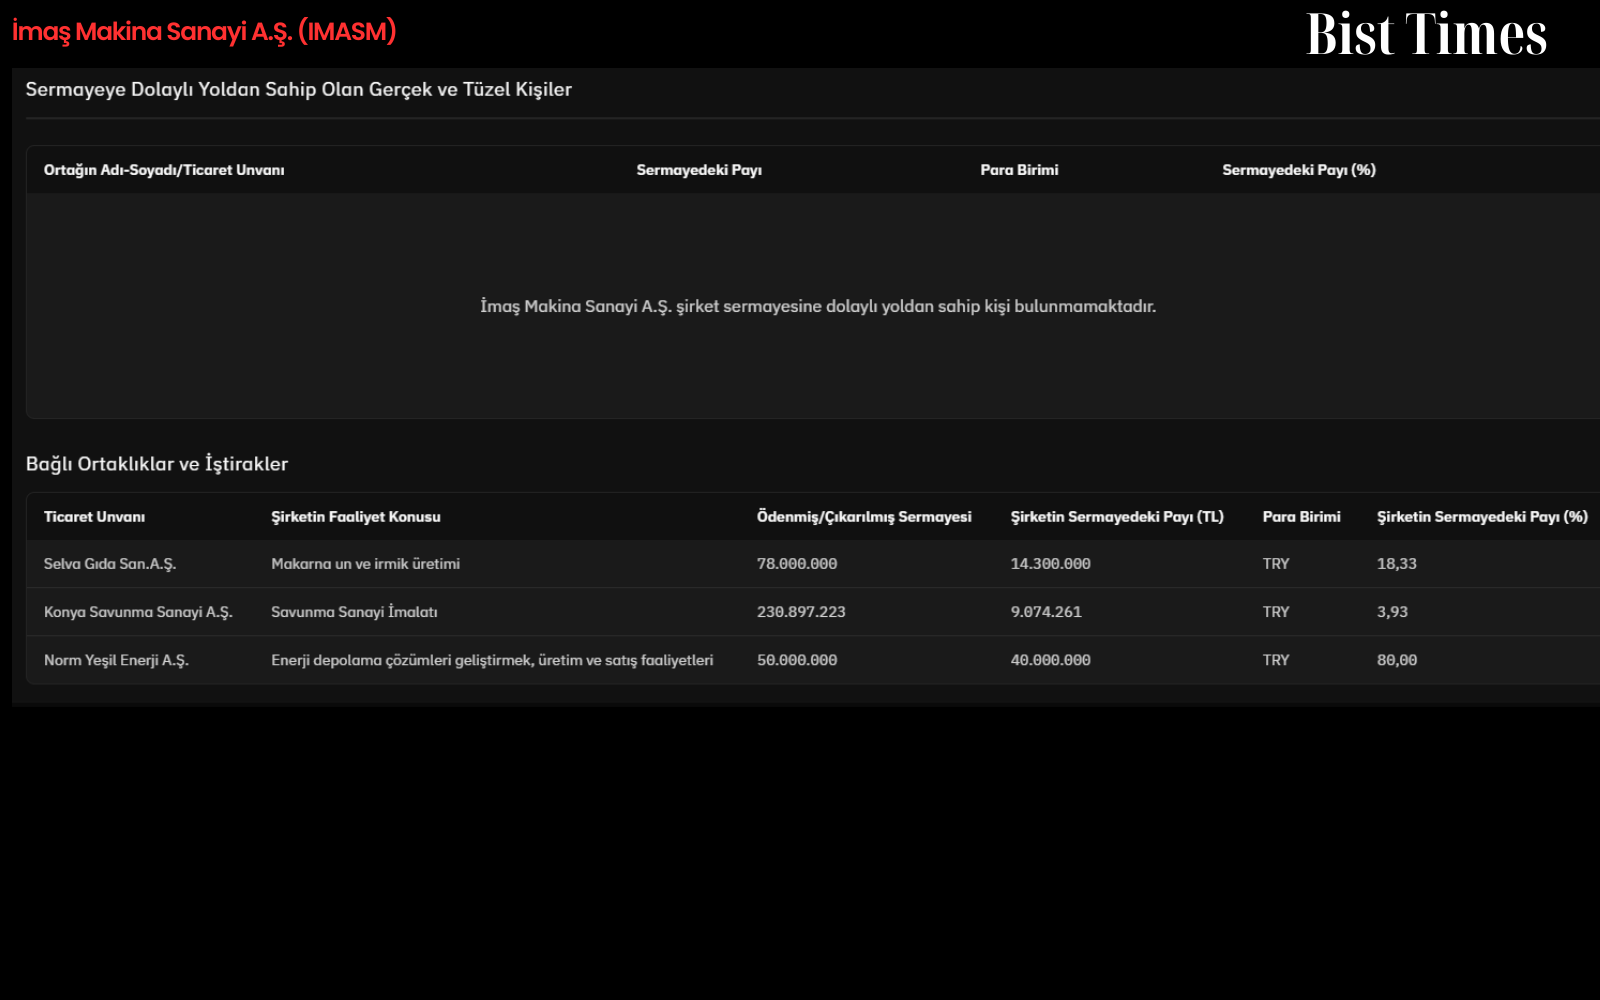Click the 80,00 percentage value
This screenshot has width=1600, height=1000.
click(x=1396, y=660)
